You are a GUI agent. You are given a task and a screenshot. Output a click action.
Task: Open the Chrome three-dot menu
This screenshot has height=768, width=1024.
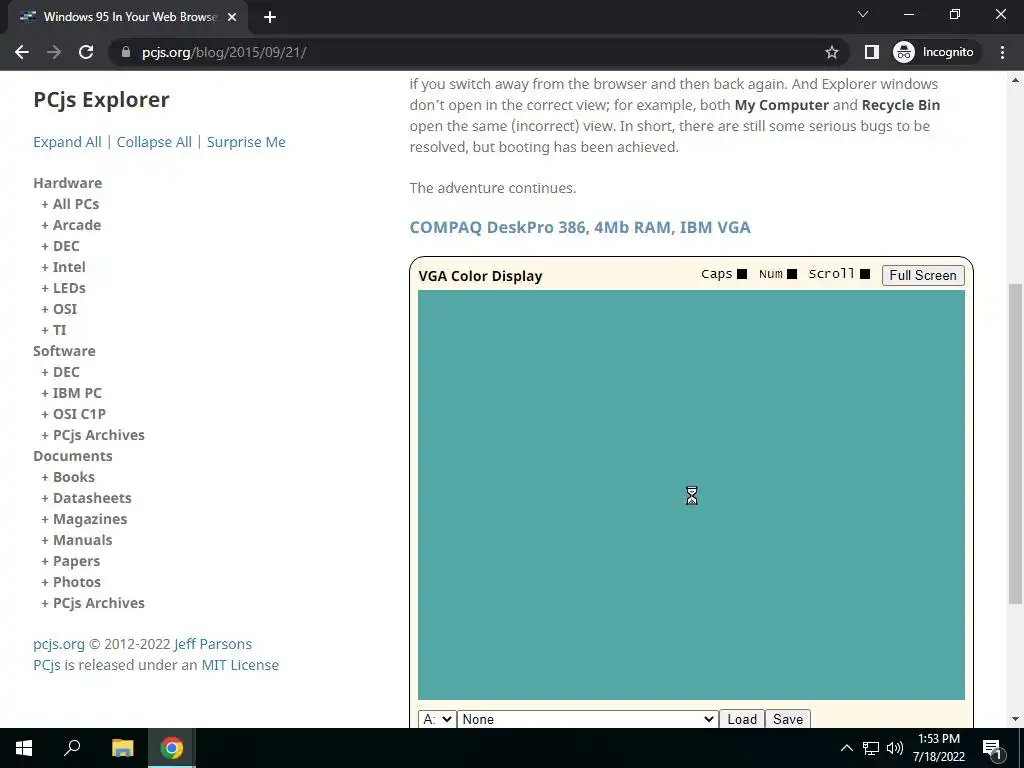[1002, 52]
